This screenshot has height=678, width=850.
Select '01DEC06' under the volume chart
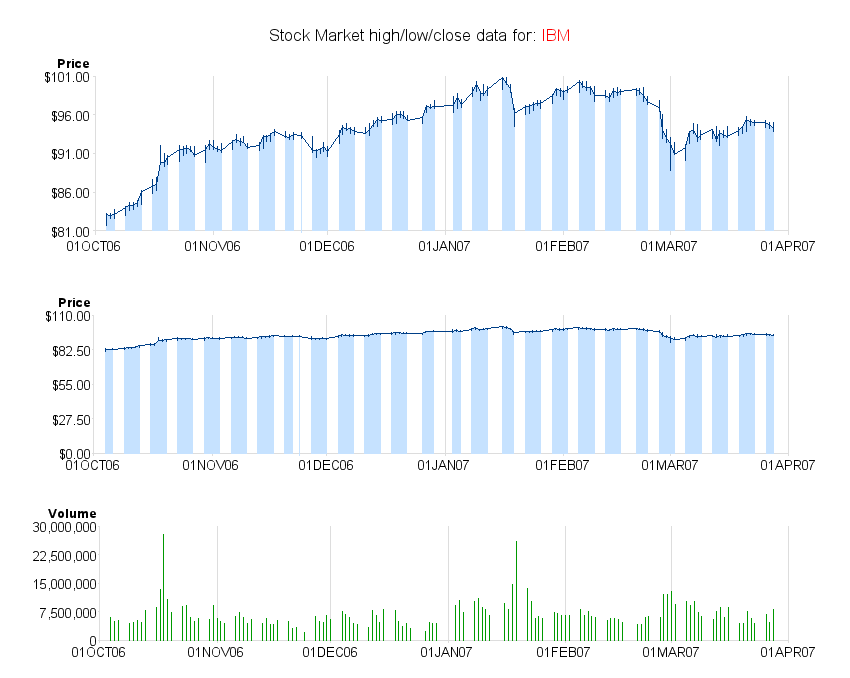(330, 651)
